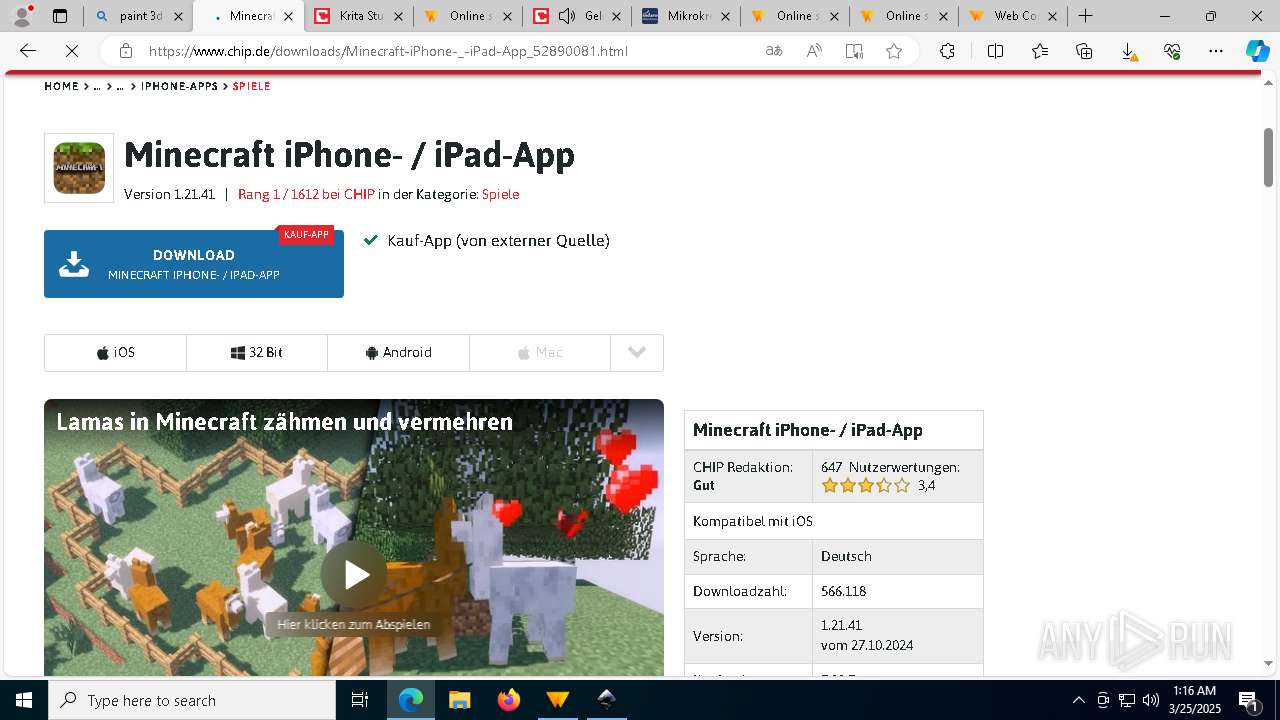Viewport: 1280px width, 720px height.
Task: Add this page to favorites star
Action: pyautogui.click(x=894, y=51)
